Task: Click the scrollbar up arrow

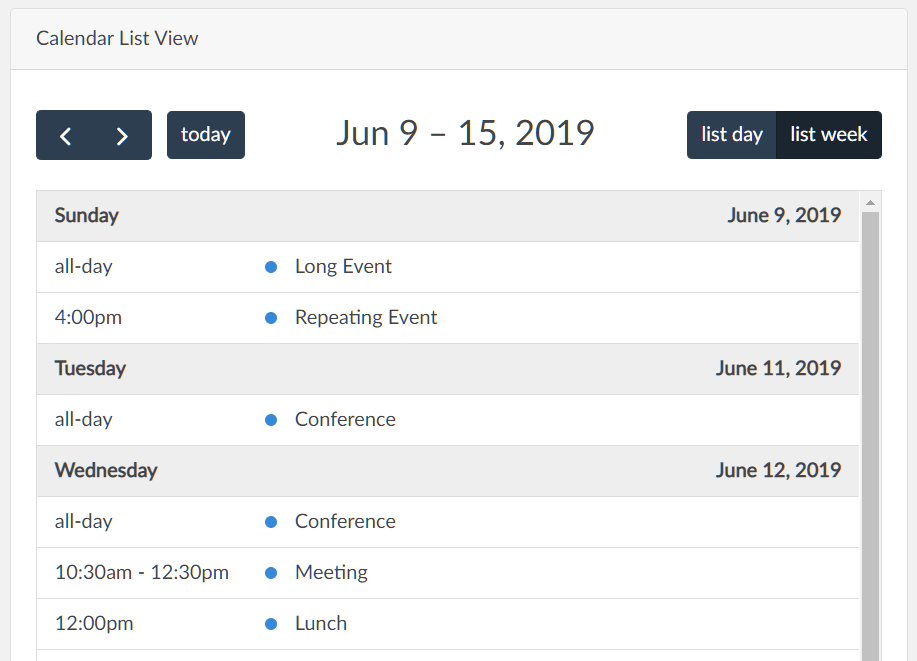Action: pos(870,203)
